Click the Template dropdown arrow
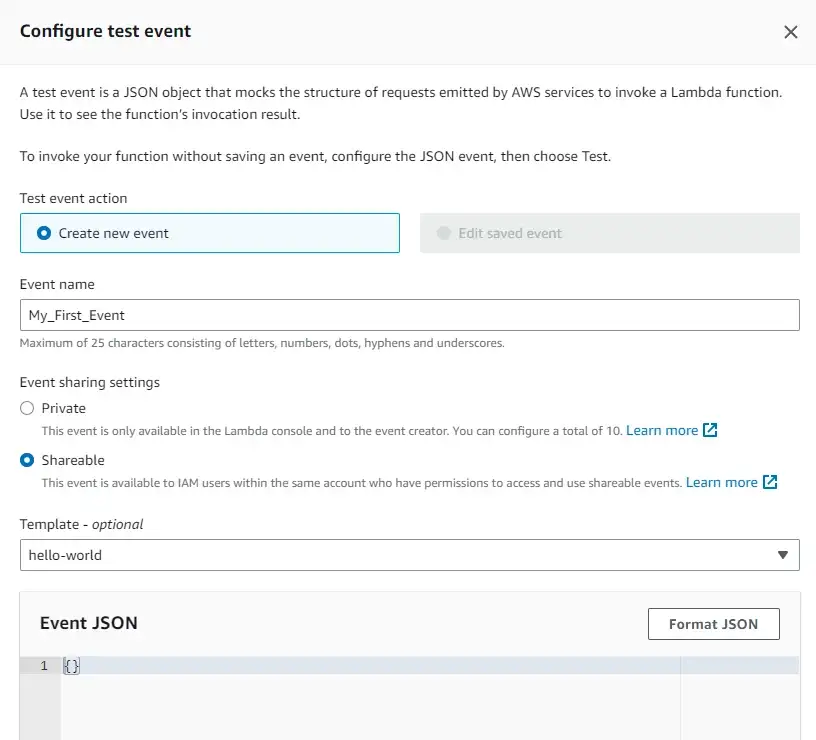 (782, 555)
